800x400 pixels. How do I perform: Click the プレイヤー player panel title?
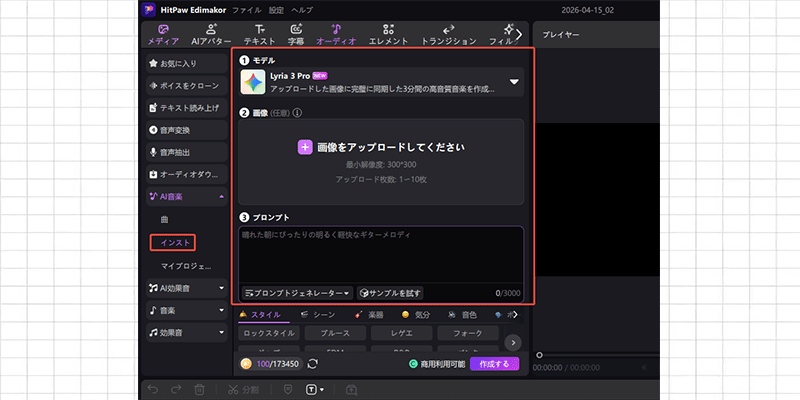point(561,35)
